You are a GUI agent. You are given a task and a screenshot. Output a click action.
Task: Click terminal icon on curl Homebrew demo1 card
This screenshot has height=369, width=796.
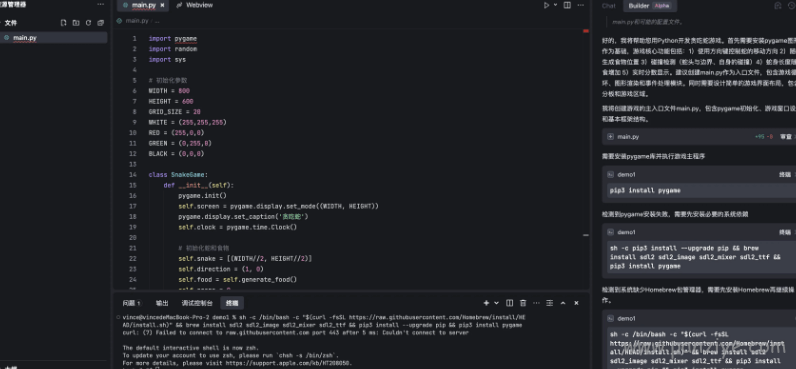tap(611, 318)
